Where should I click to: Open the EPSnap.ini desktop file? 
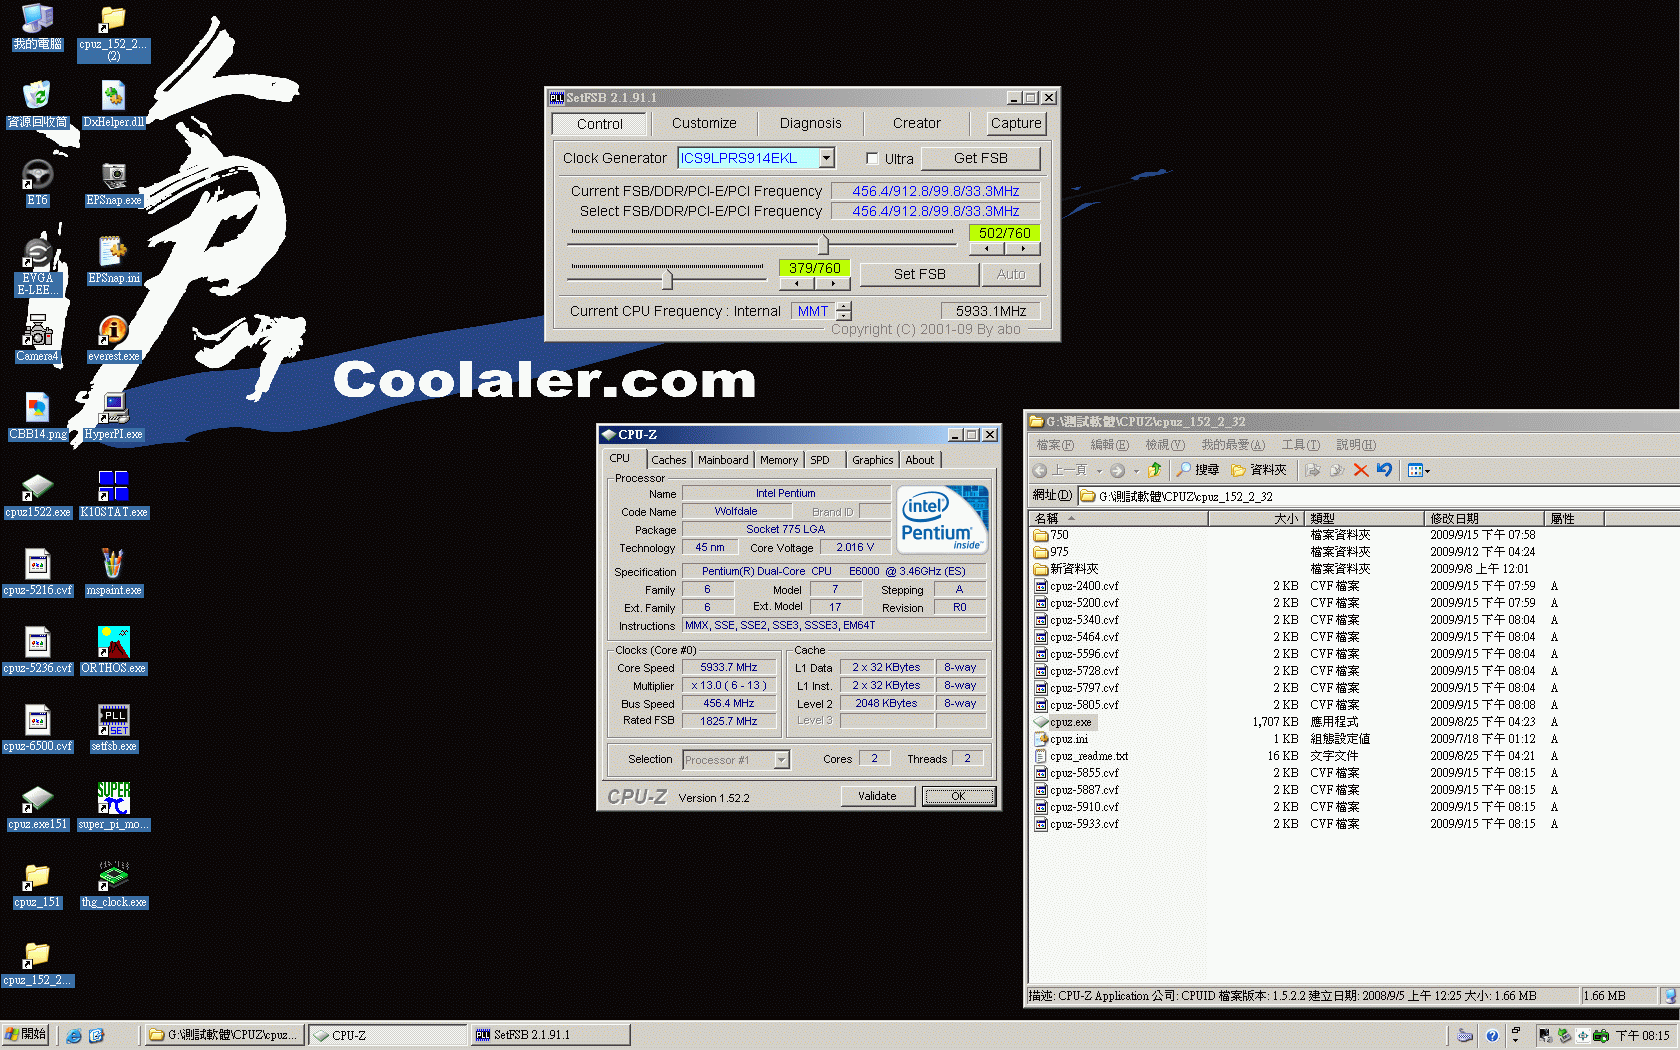click(x=113, y=260)
